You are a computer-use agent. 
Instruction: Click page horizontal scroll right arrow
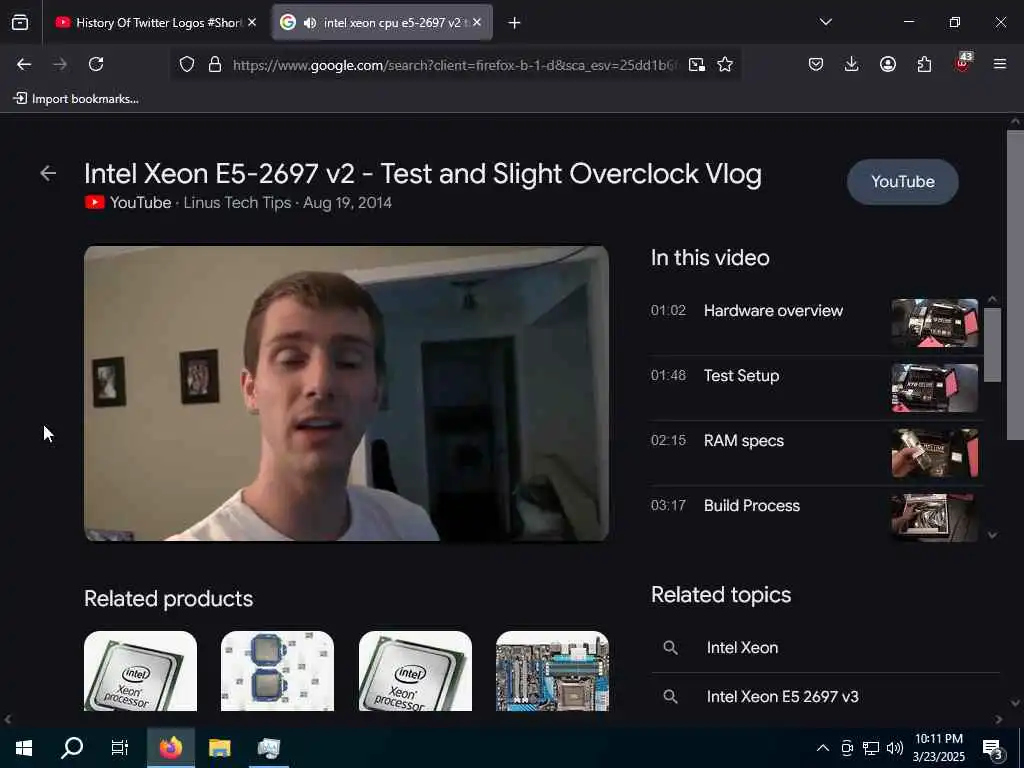[999, 719]
